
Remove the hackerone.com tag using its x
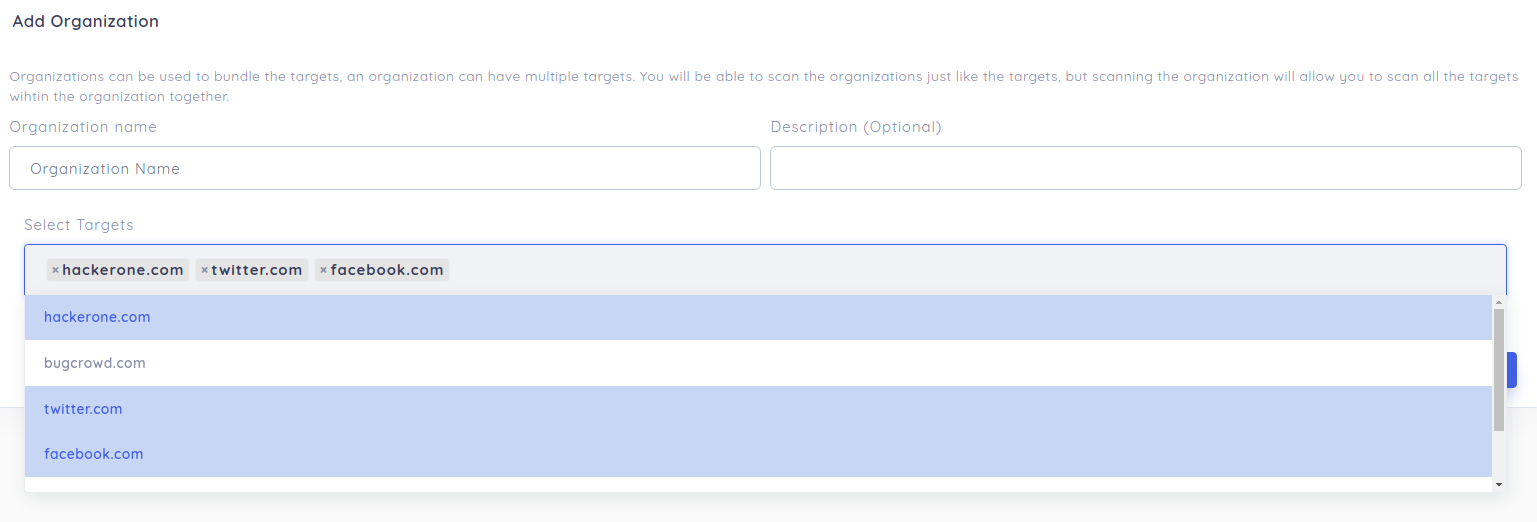(x=55, y=270)
